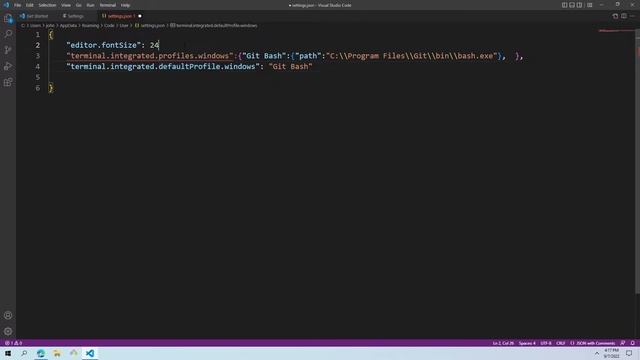
Task: Click the feedback icon in status bar
Action: pyautogui.click(x=623, y=343)
